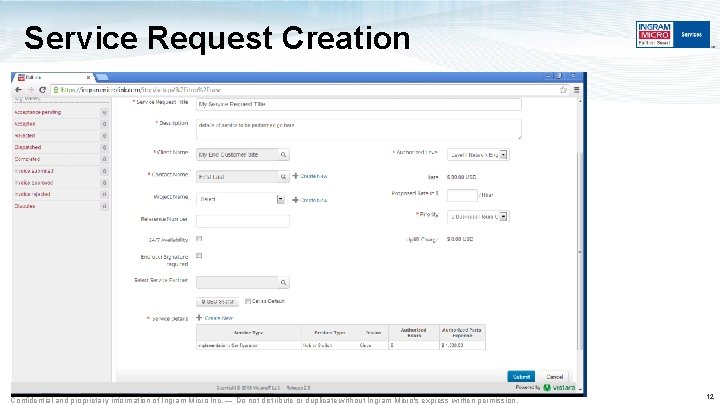This screenshot has height=405, width=720.
Task: Select the Invoice approved sidebar item
Action: [x=34, y=183]
